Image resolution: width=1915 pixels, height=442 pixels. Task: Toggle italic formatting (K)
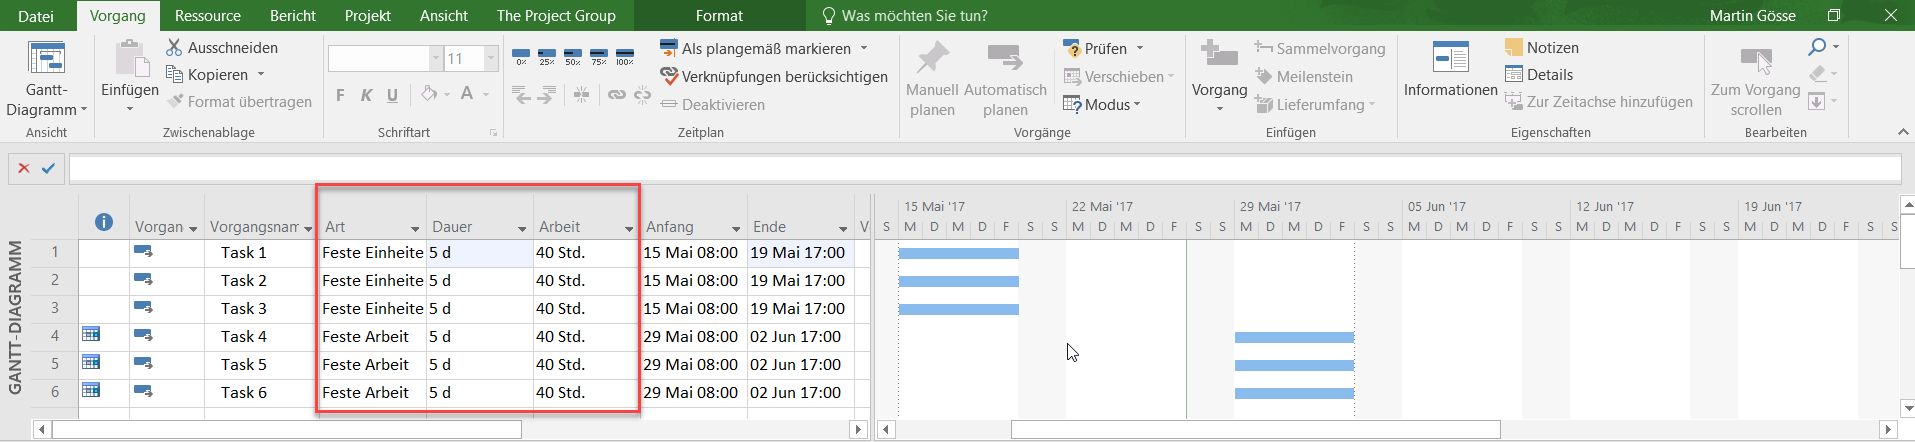[x=366, y=95]
